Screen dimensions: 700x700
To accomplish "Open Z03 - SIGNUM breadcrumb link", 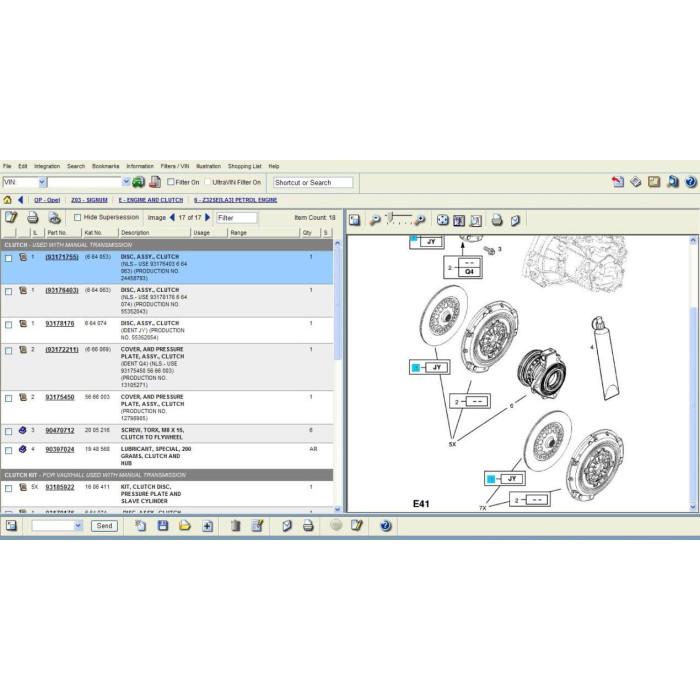I will click(89, 200).
